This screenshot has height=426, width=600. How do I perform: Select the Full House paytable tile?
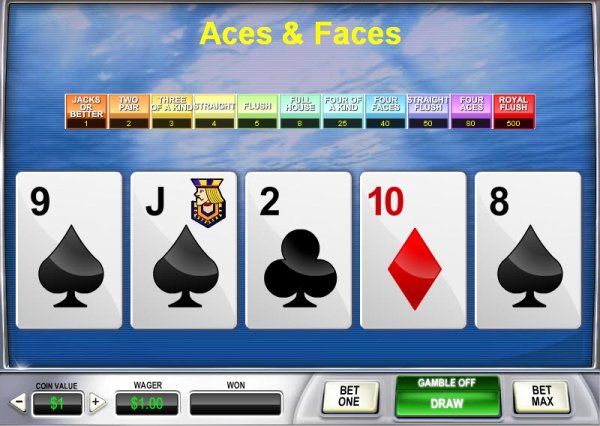coord(300,111)
